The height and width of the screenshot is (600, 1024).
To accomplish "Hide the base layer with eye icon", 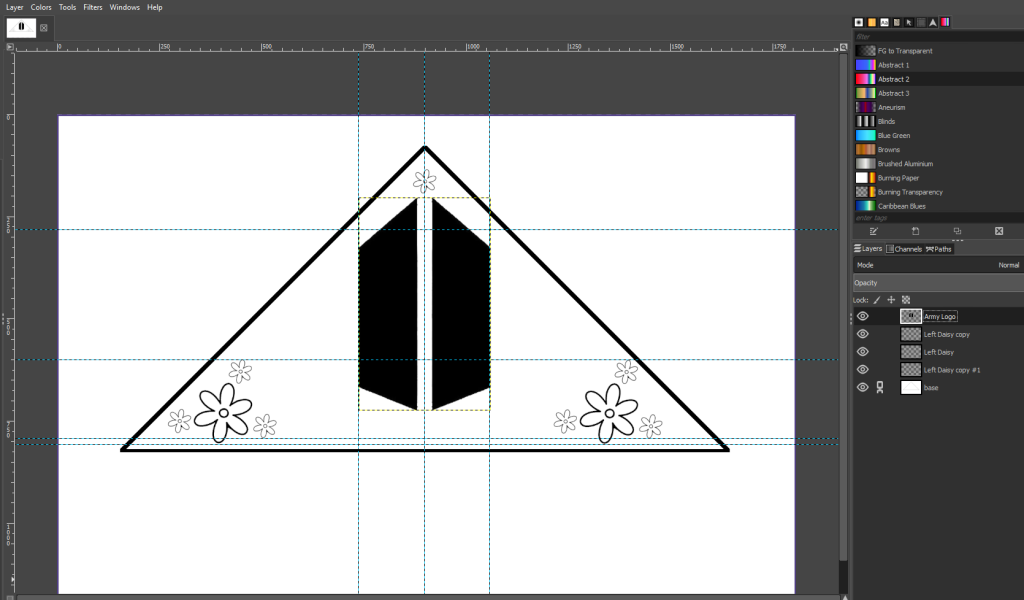I will coord(863,388).
